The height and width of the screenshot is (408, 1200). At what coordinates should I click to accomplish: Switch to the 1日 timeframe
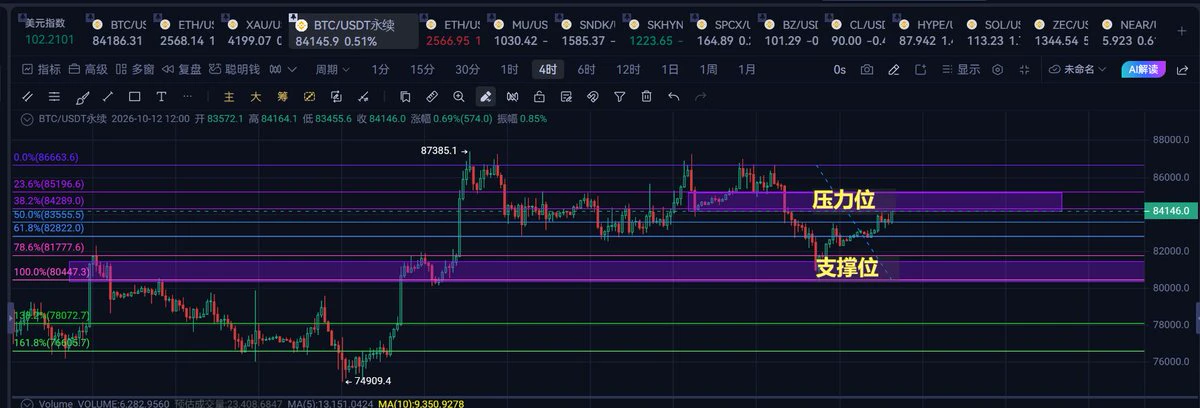[x=670, y=70]
